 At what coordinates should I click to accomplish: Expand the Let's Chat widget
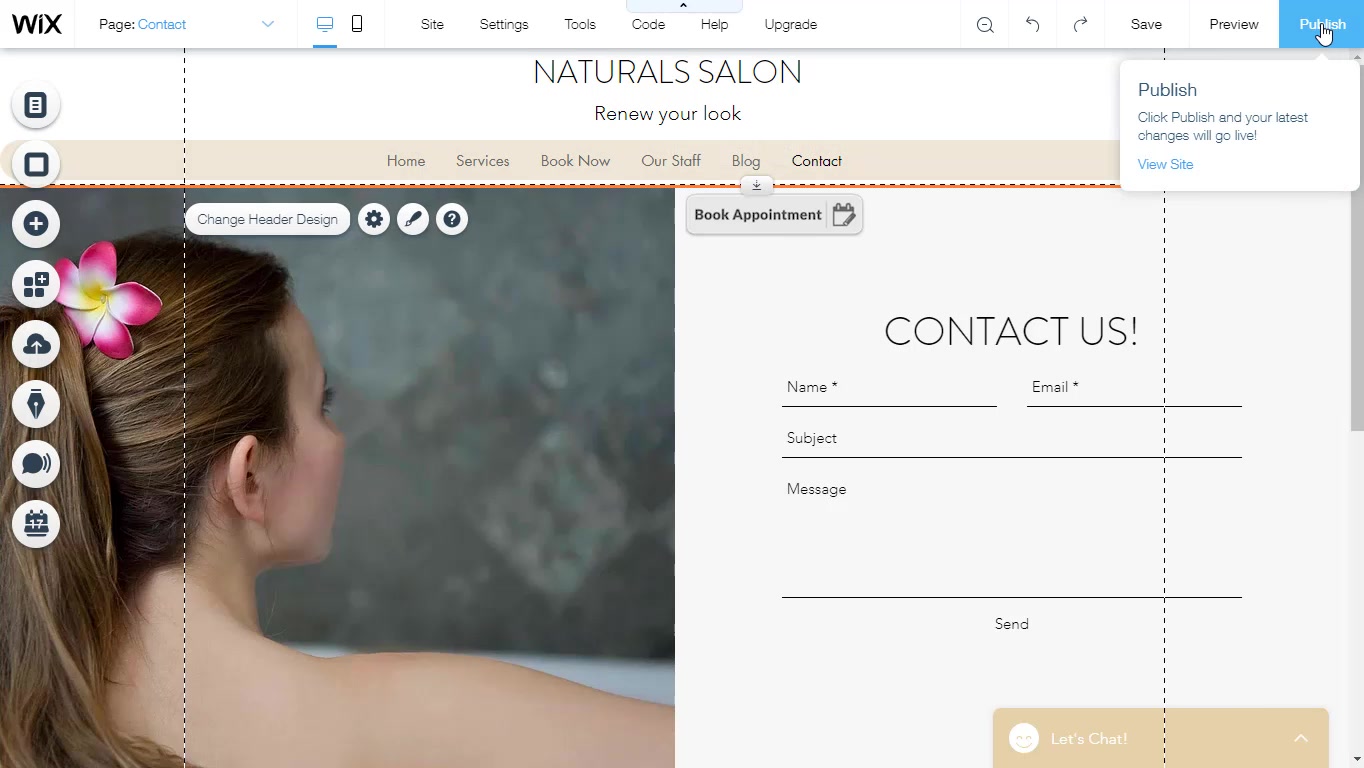(1300, 738)
